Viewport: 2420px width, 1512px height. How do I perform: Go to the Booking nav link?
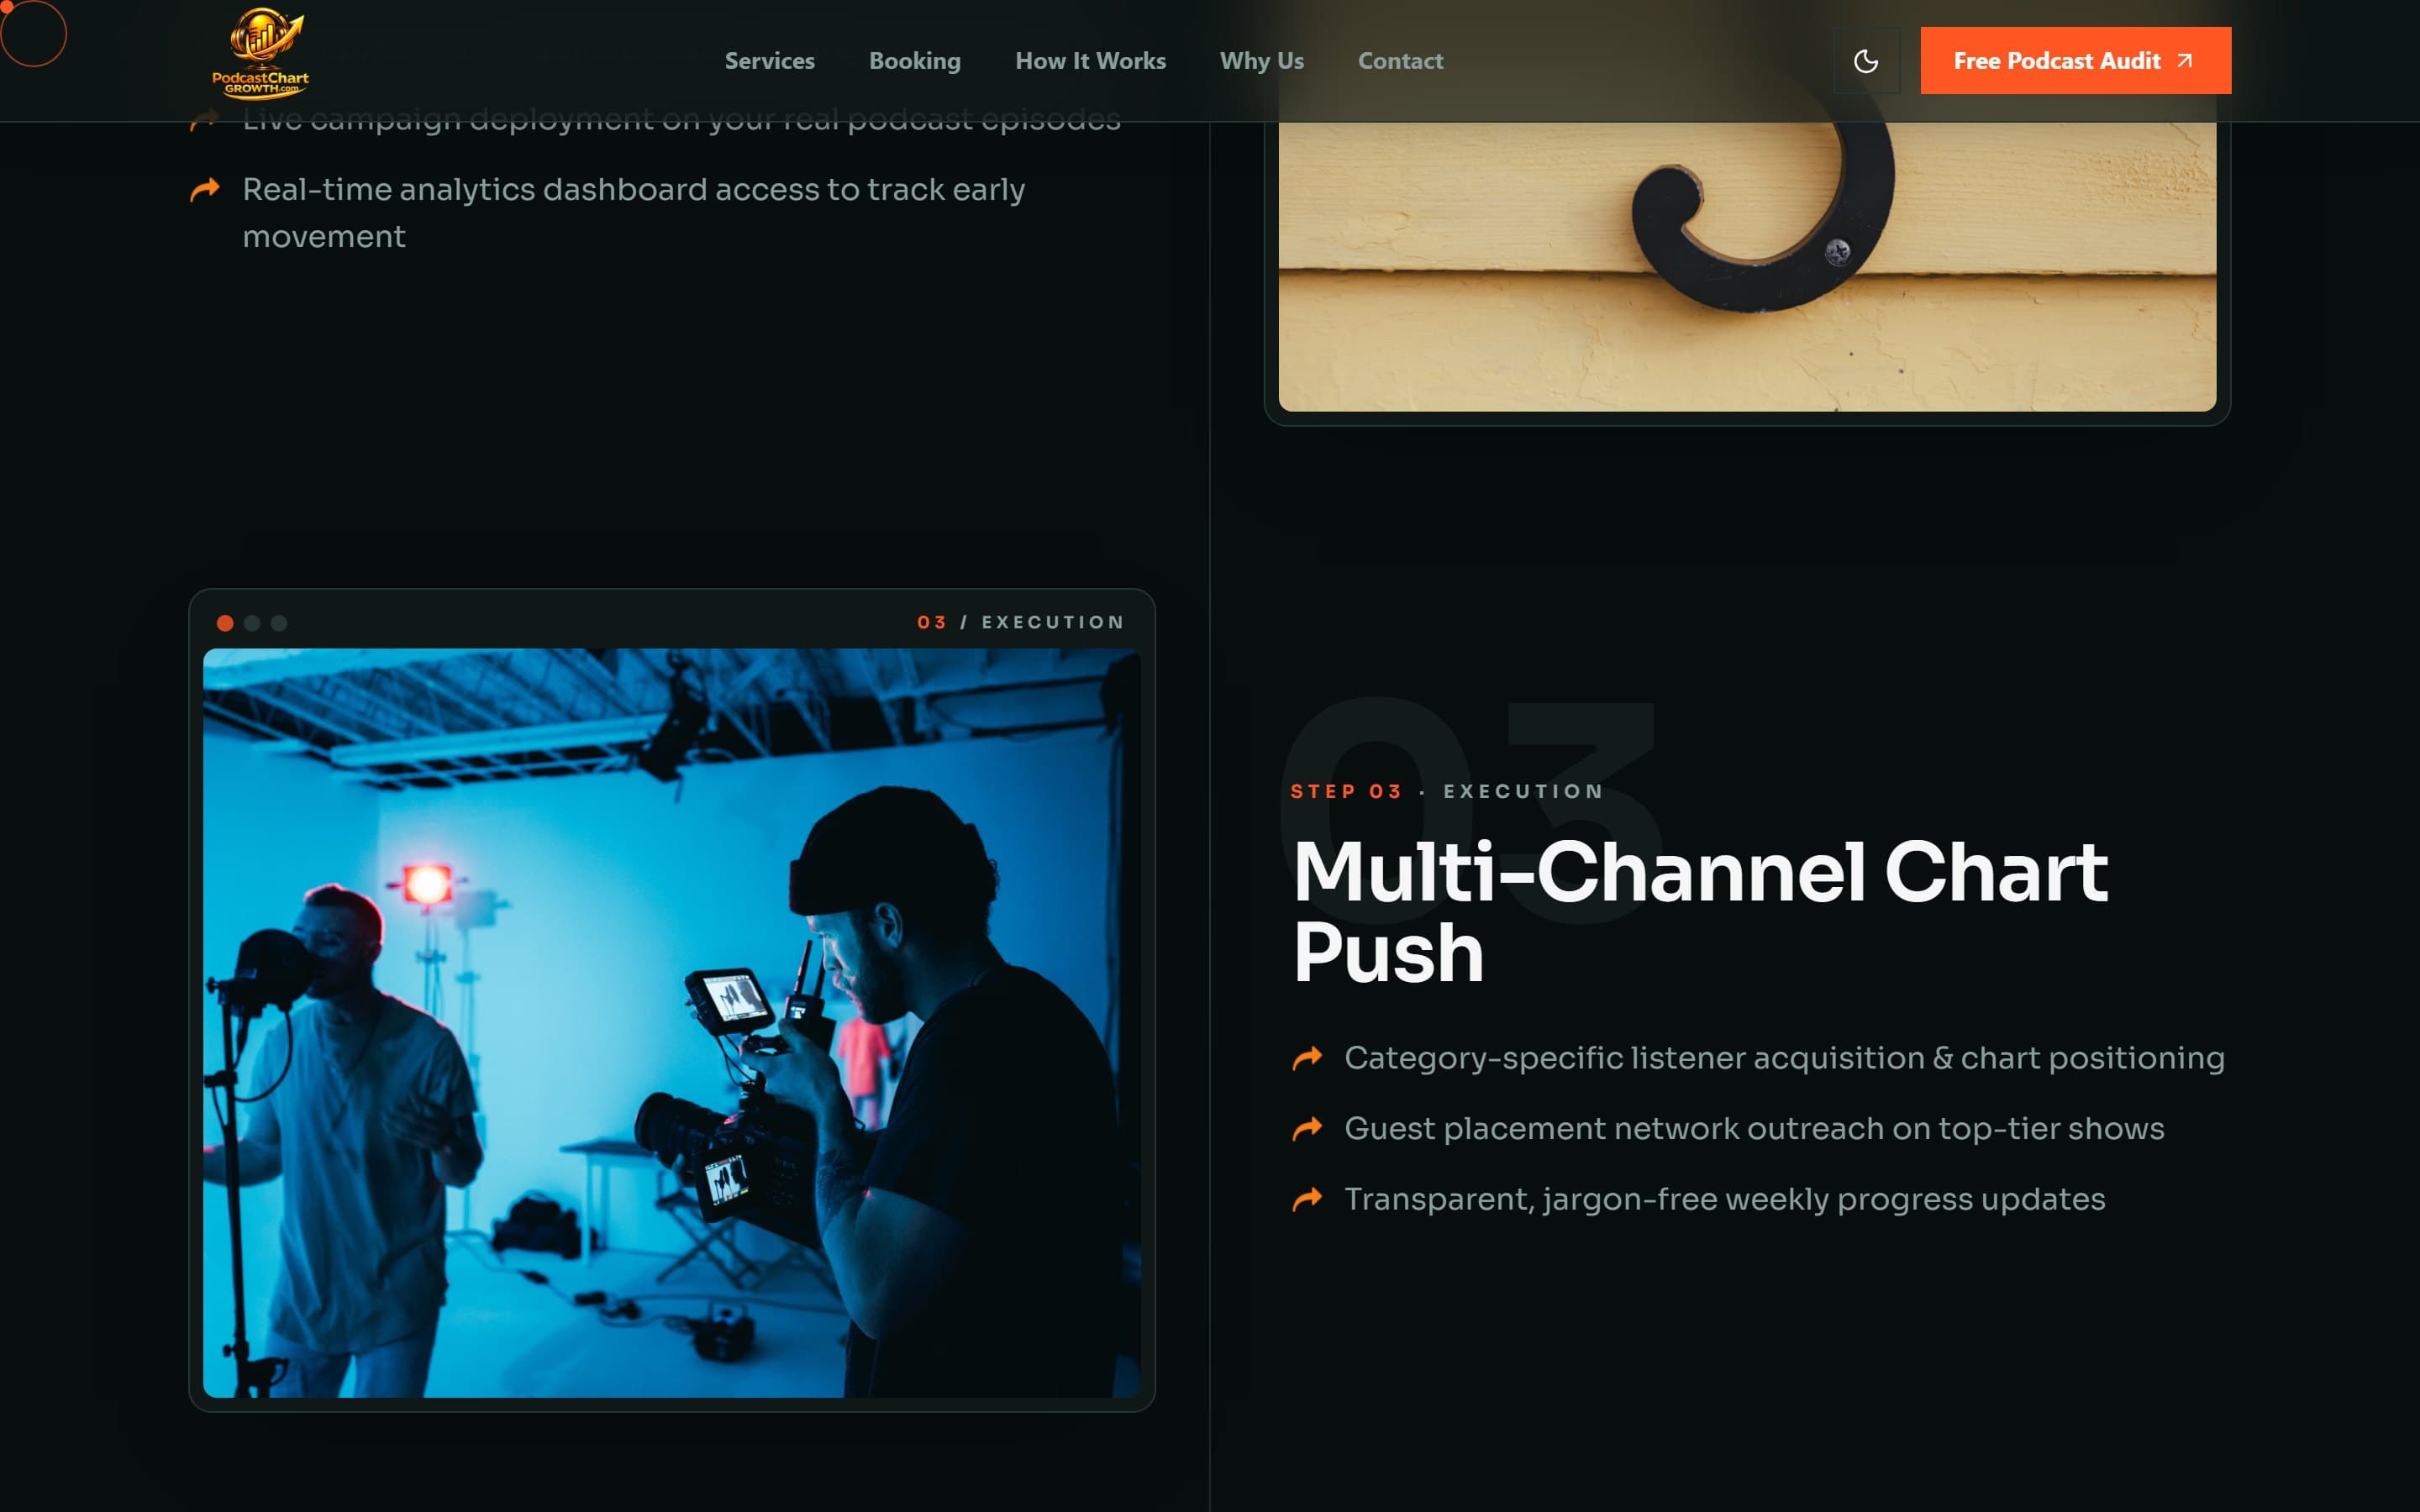pyautogui.click(x=915, y=61)
